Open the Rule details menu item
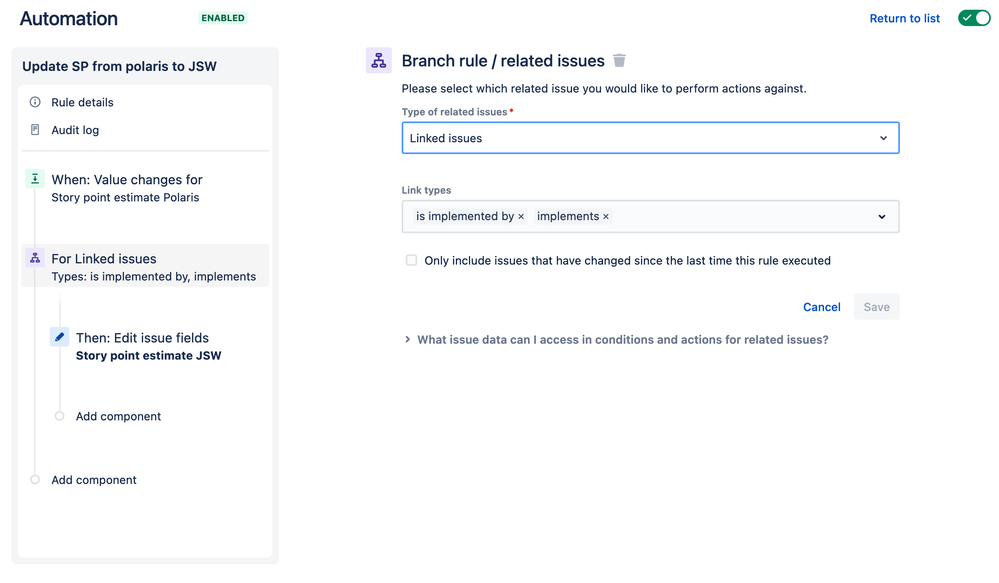 [82, 102]
